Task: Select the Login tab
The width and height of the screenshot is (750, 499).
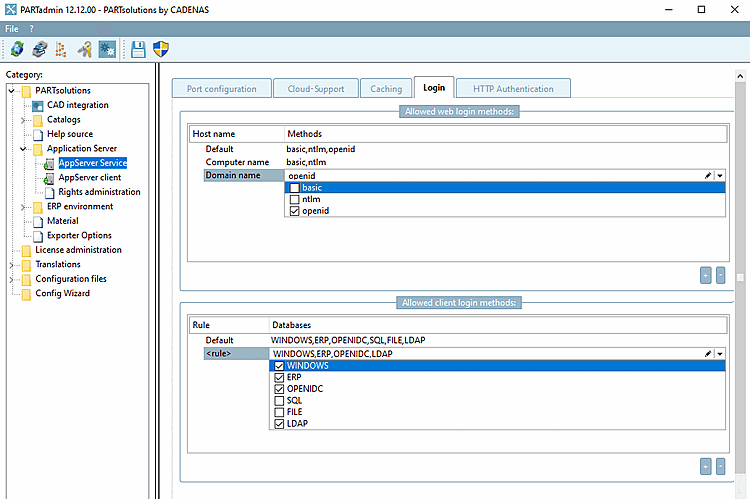Action: (x=434, y=88)
